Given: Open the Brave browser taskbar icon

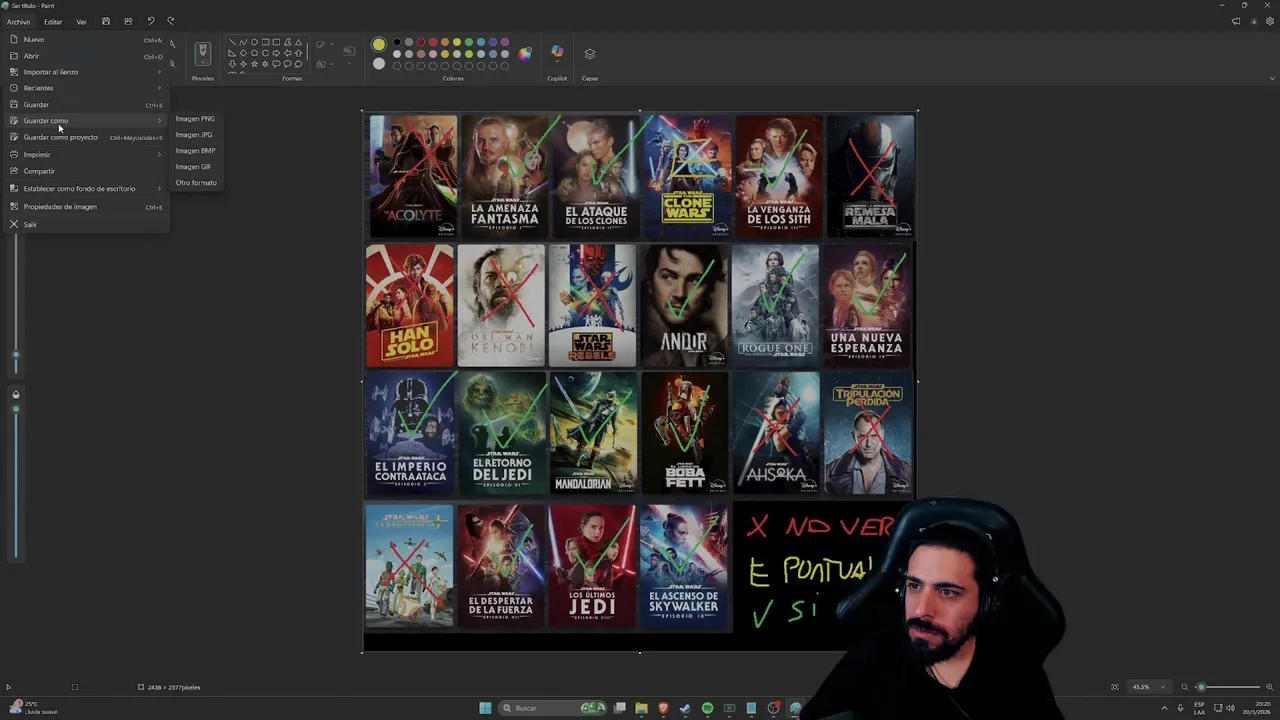Looking at the screenshot, I should pyautogui.click(x=663, y=708).
